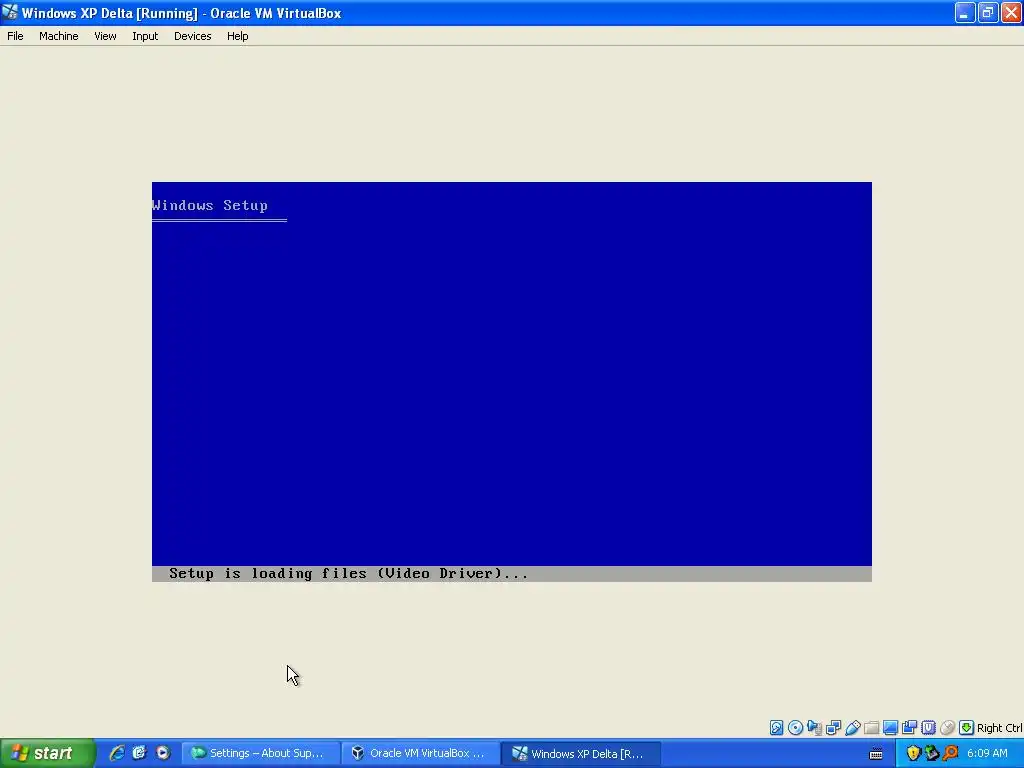The image size is (1024, 768).
Task: Click the USB devices indicator icon
Action: pos(852,728)
